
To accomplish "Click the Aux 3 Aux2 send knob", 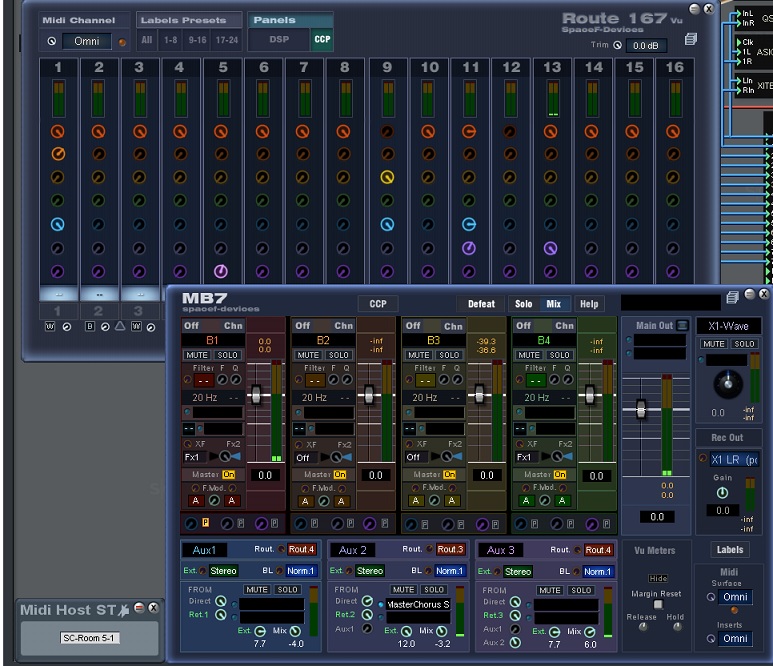I will point(515,642).
